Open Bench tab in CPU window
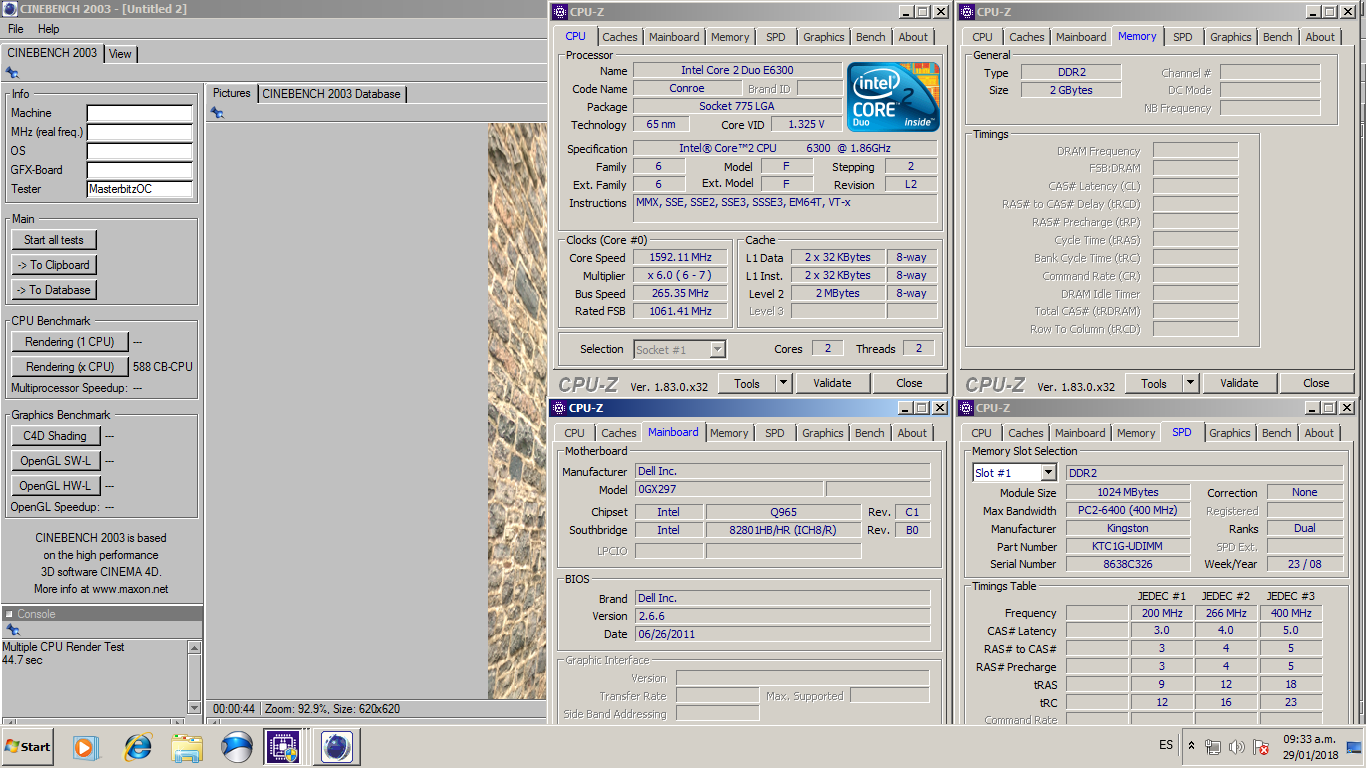 [x=871, y=37]
